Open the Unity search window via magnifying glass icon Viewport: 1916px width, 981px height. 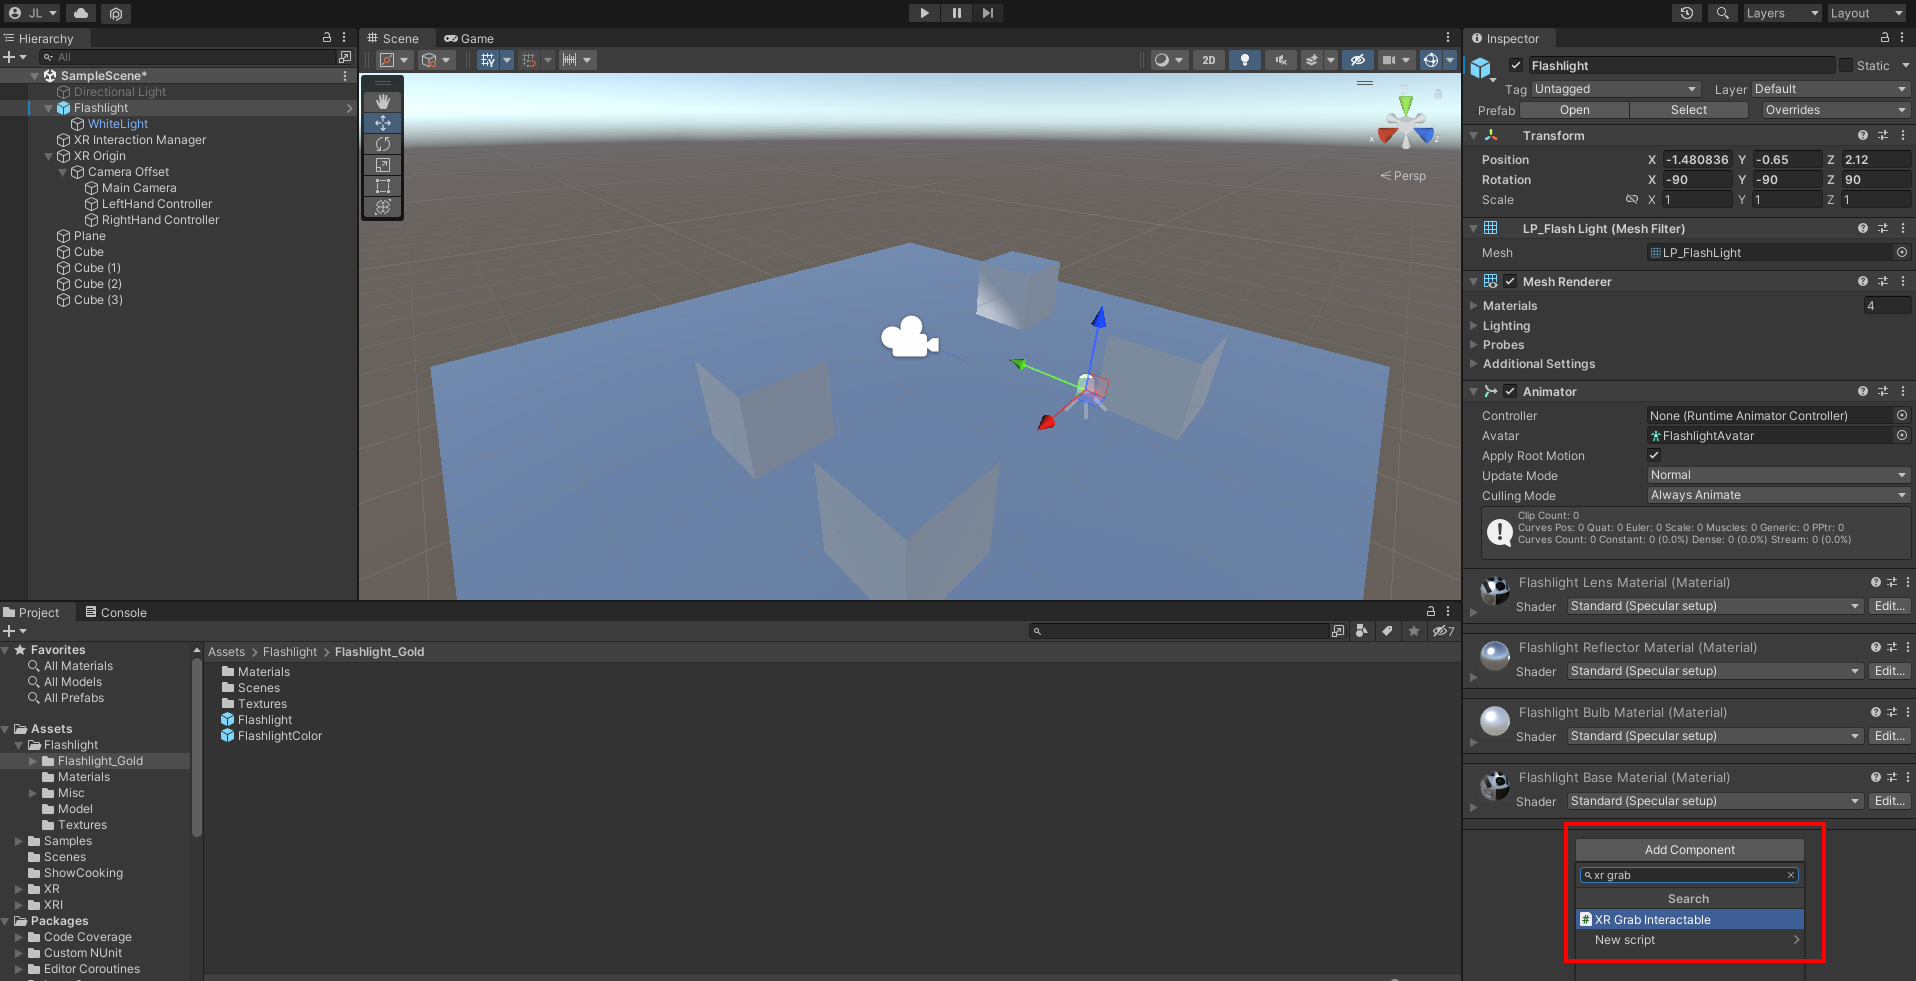pyautogui.click(x=1722, y=13)
